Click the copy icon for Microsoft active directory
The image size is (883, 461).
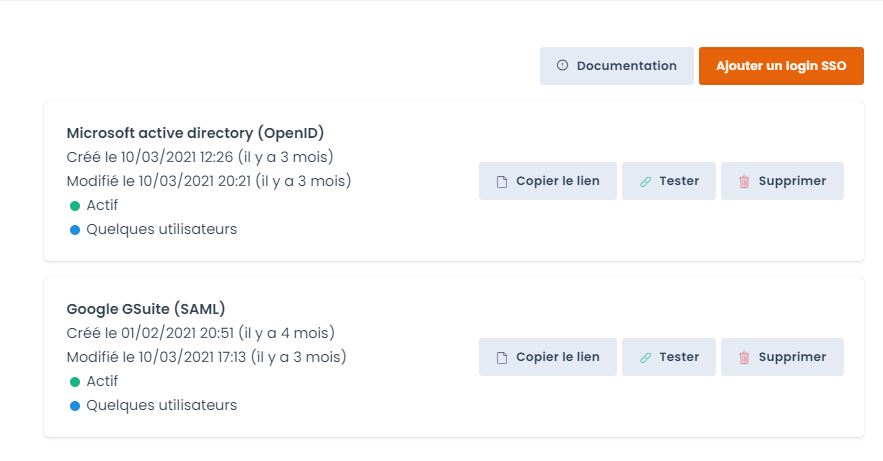(x=502, y=182)
